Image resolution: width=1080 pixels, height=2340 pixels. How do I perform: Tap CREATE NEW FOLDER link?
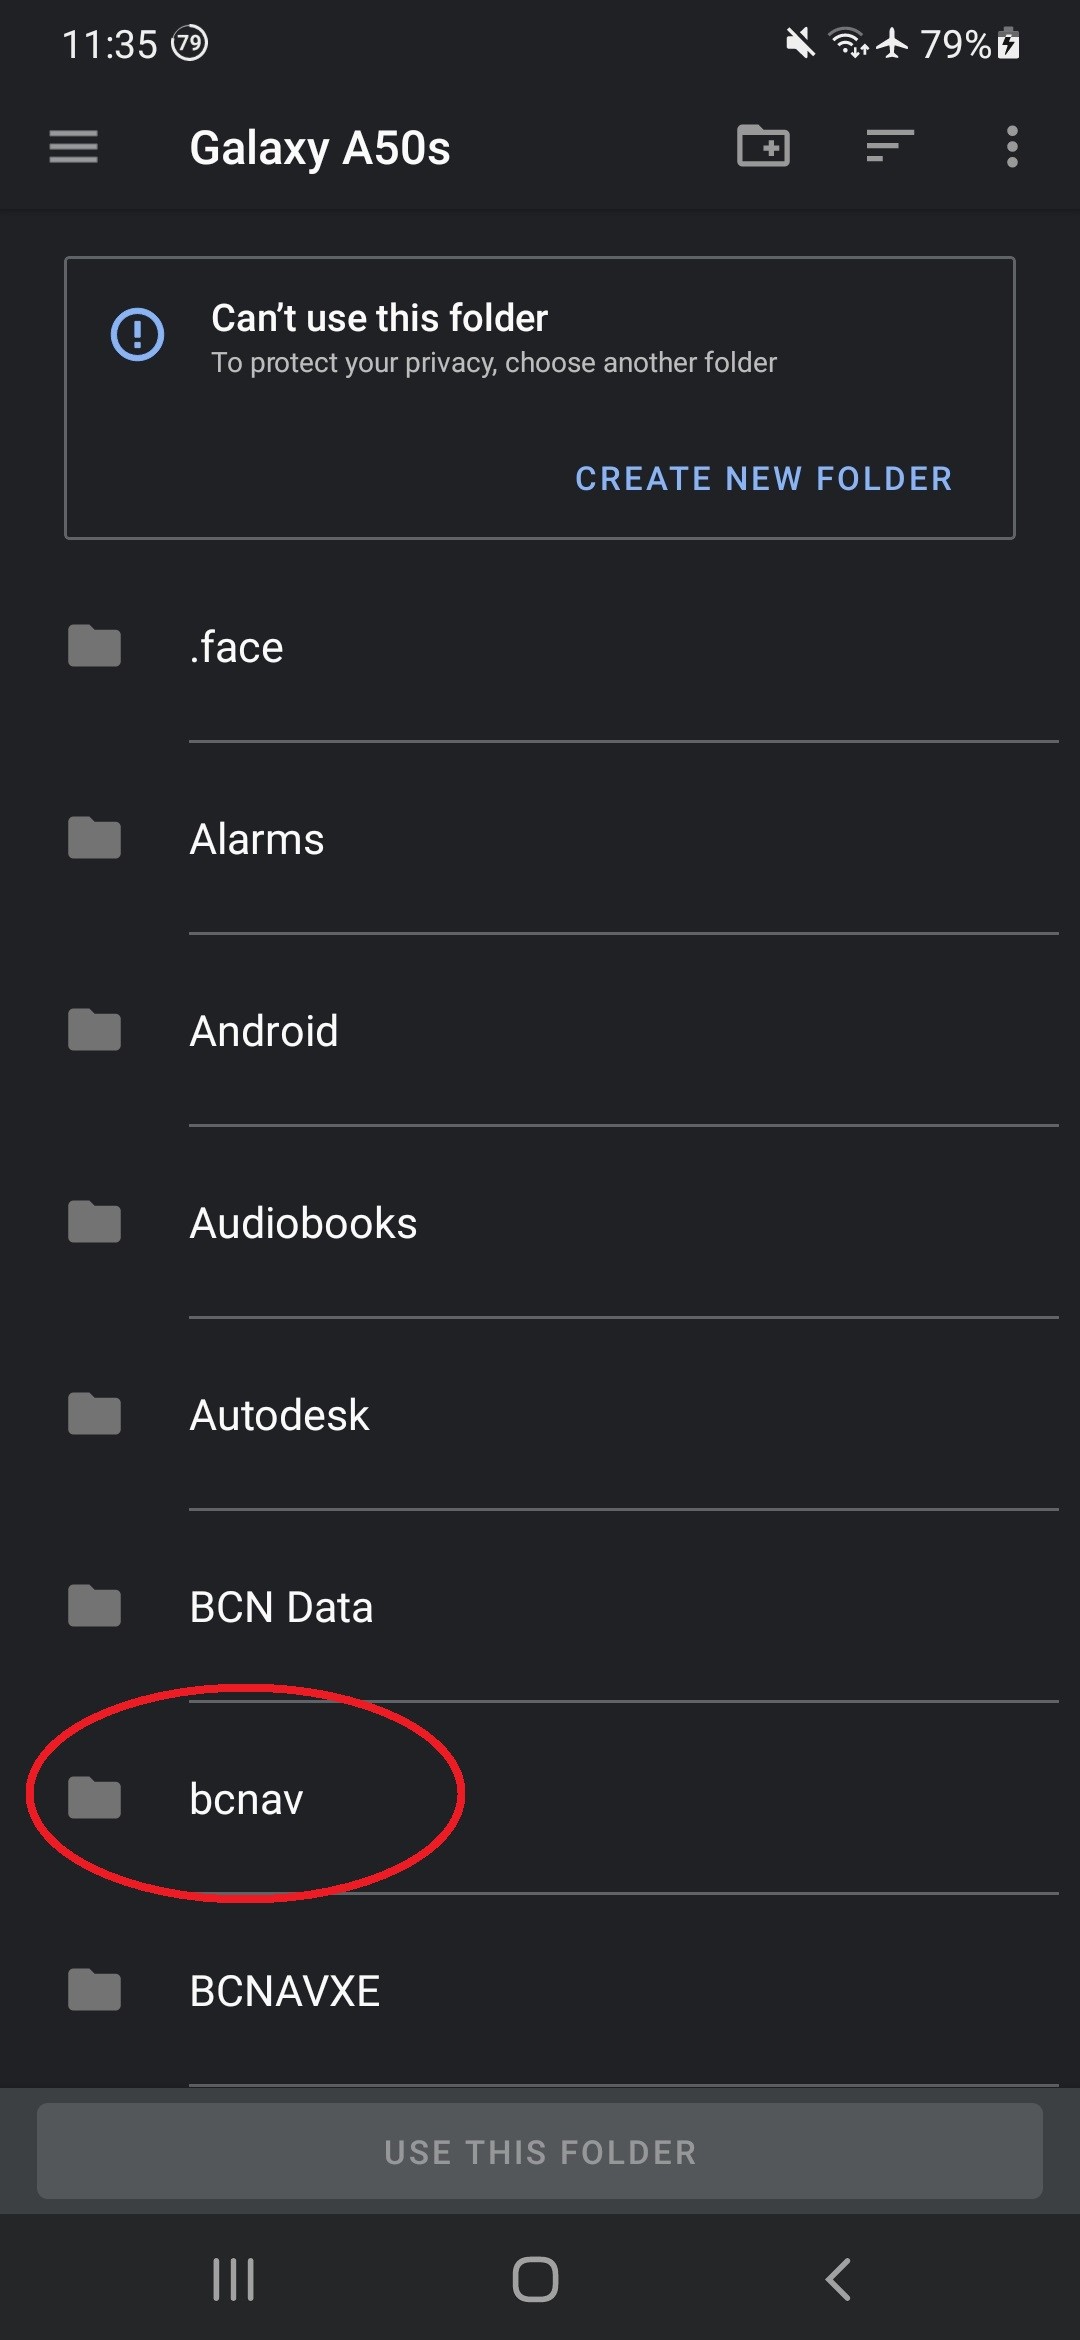[764, 479]
